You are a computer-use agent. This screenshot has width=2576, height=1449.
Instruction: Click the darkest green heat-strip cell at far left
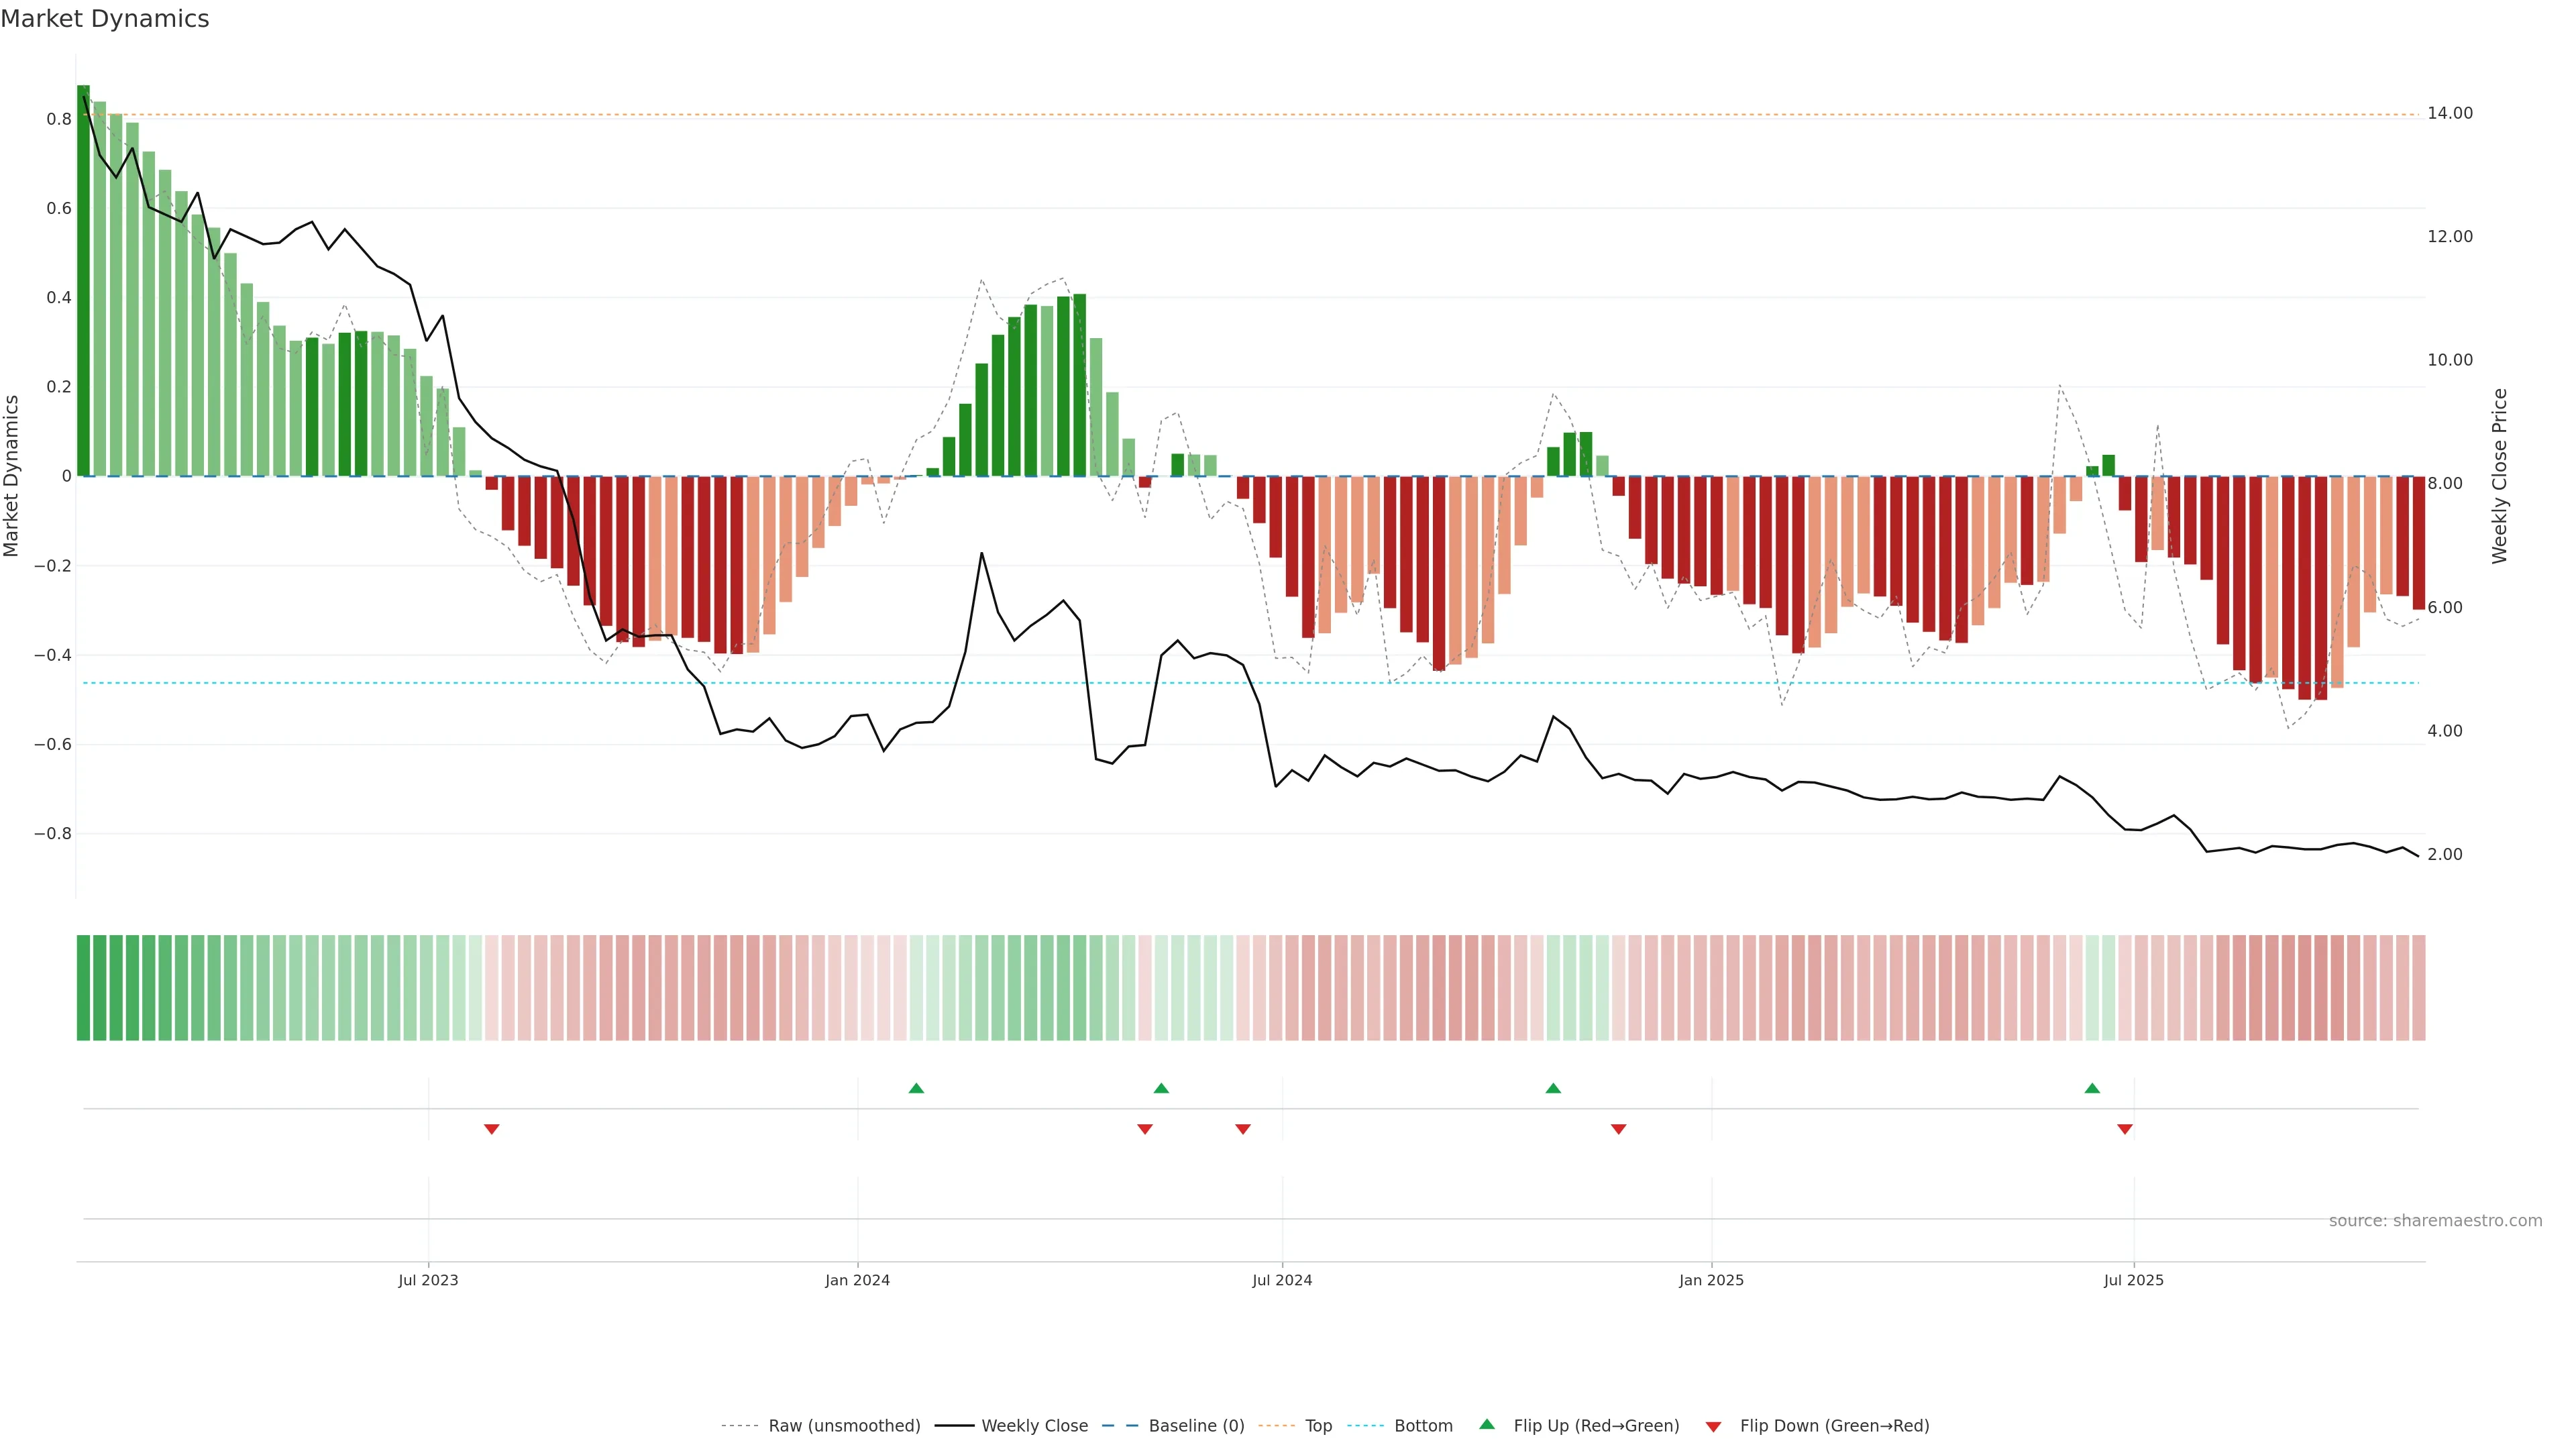[x=83, y=987]
